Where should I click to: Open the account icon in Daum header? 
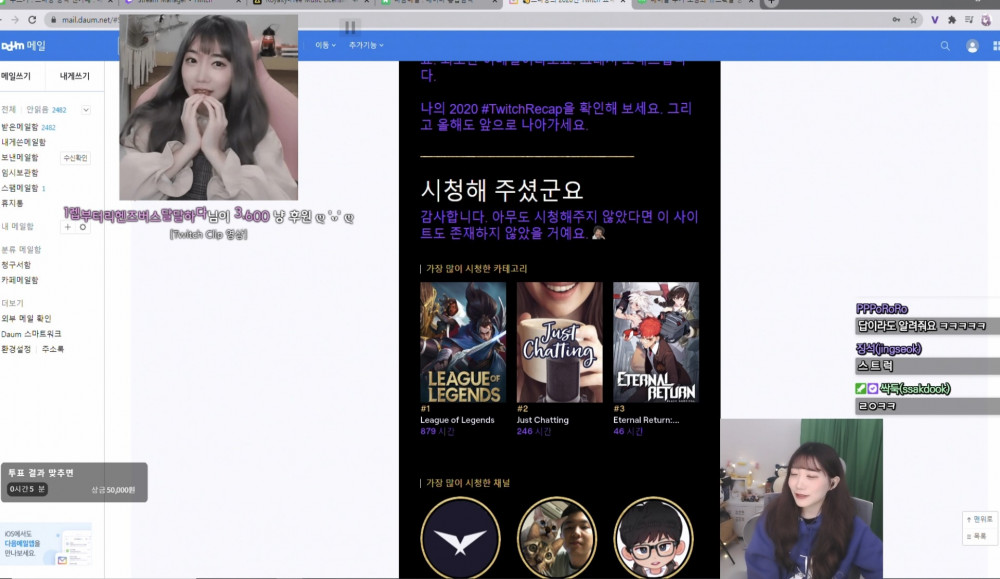(x=972, y=46)
